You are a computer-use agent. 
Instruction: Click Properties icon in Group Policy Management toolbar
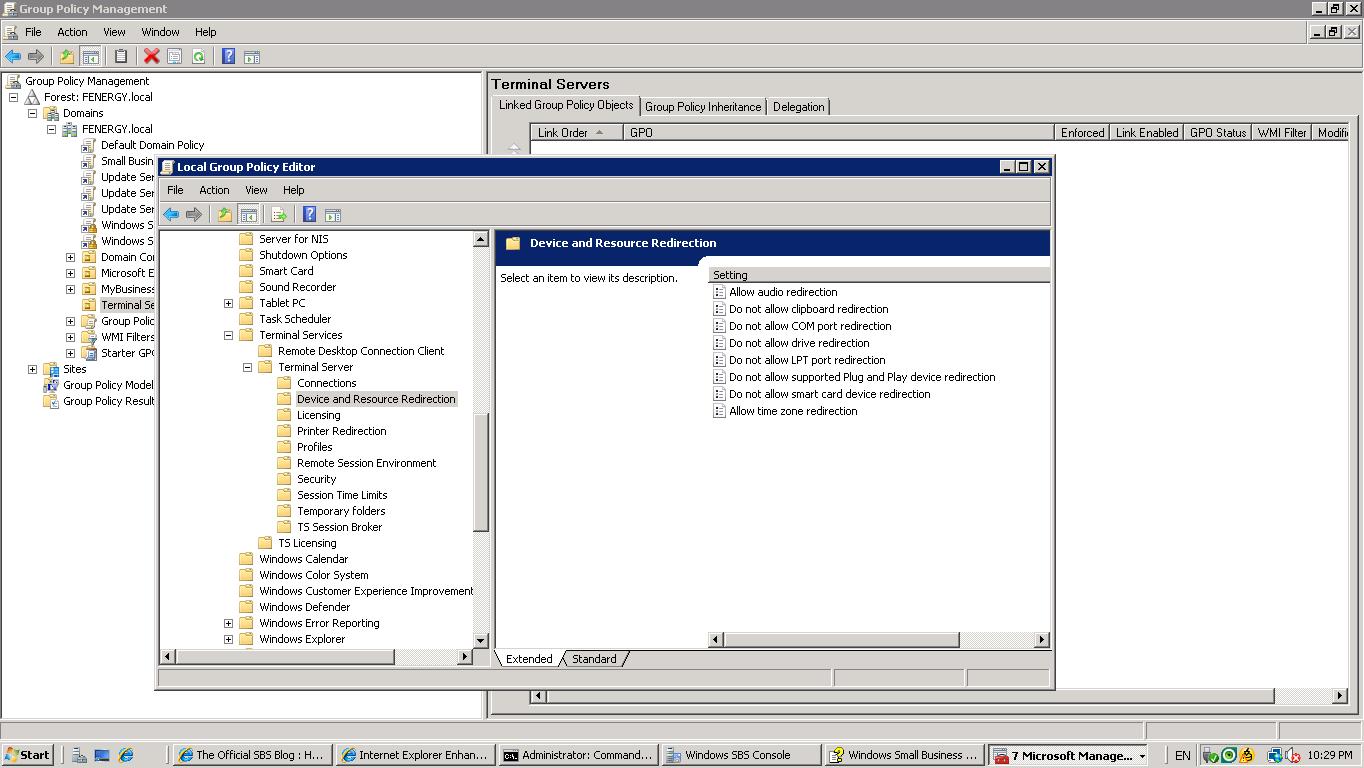click(x=174, y=57)
